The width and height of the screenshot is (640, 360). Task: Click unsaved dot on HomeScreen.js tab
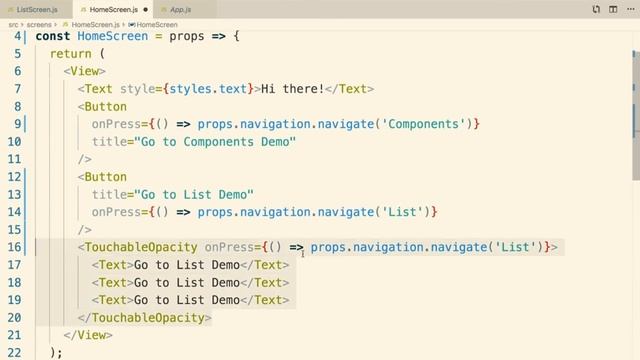pyautogui.click(x=145, y=9)
